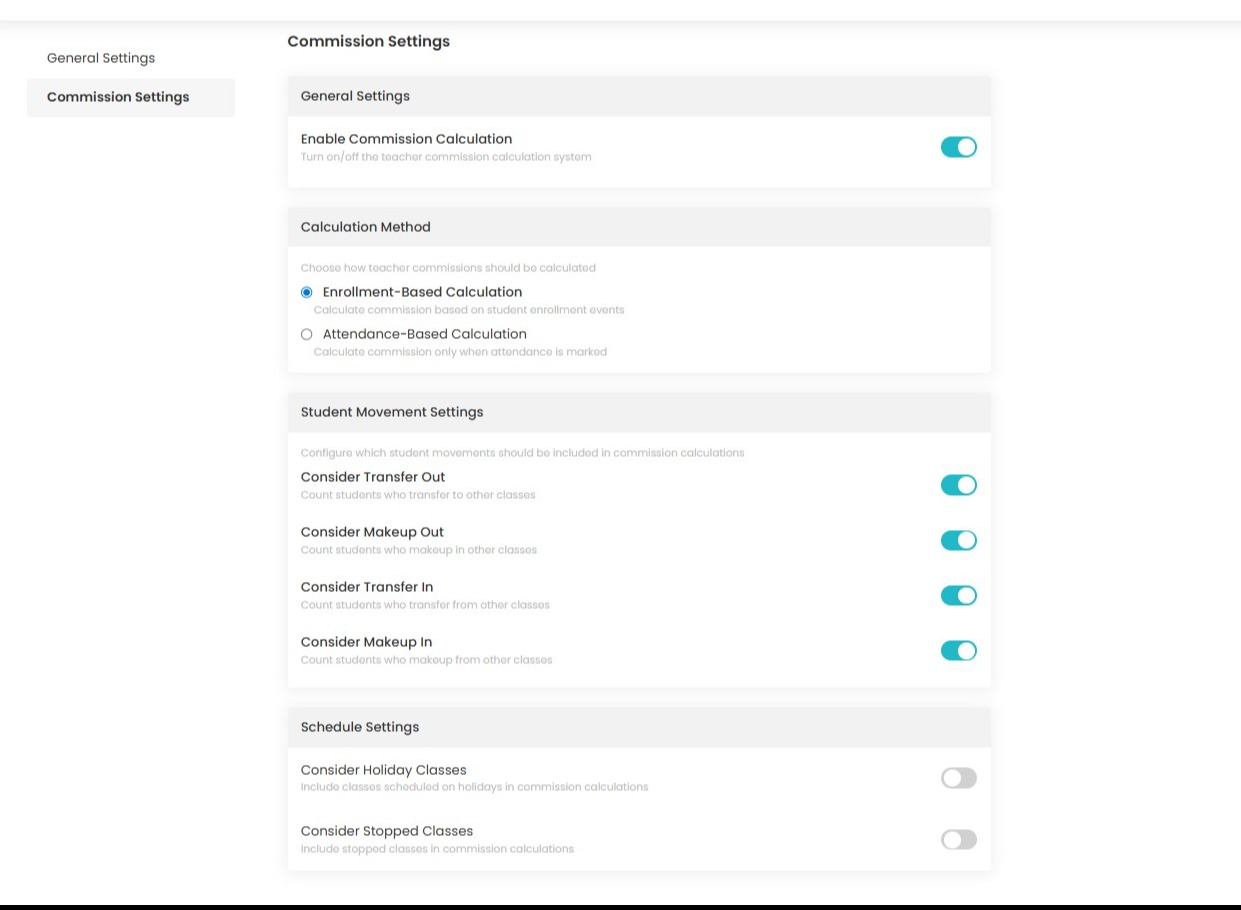Click the Enable Commission Calculation label text
Image resolution: width=1241 pixels, height=910 pixels.
[406, 139]
